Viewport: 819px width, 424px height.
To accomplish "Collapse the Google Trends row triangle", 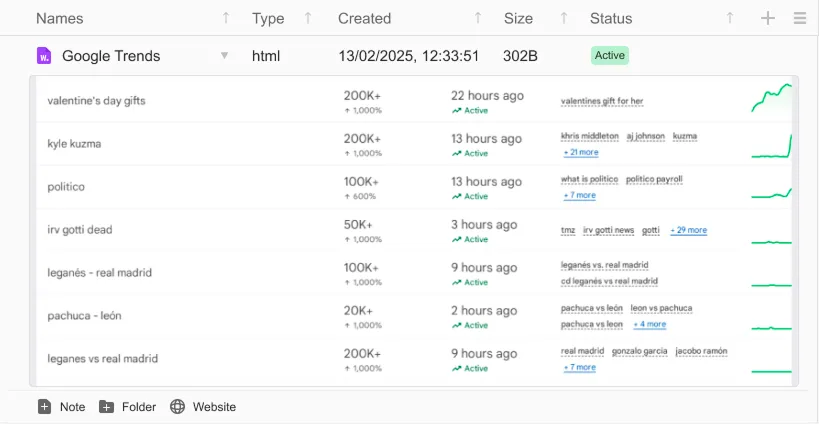I will point(224,55).
